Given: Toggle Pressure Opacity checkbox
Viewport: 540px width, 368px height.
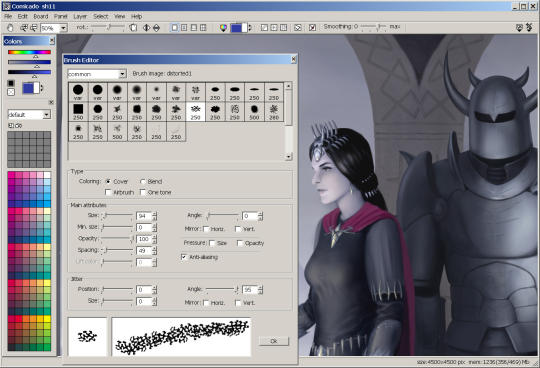Looking at the screenshot, I should click(240, 243).
